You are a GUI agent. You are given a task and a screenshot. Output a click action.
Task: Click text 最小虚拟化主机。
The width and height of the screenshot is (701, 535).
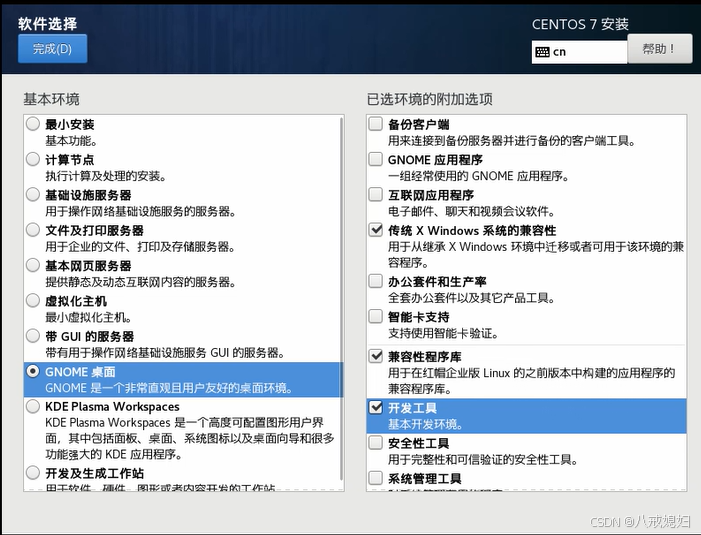click(89, 318)
